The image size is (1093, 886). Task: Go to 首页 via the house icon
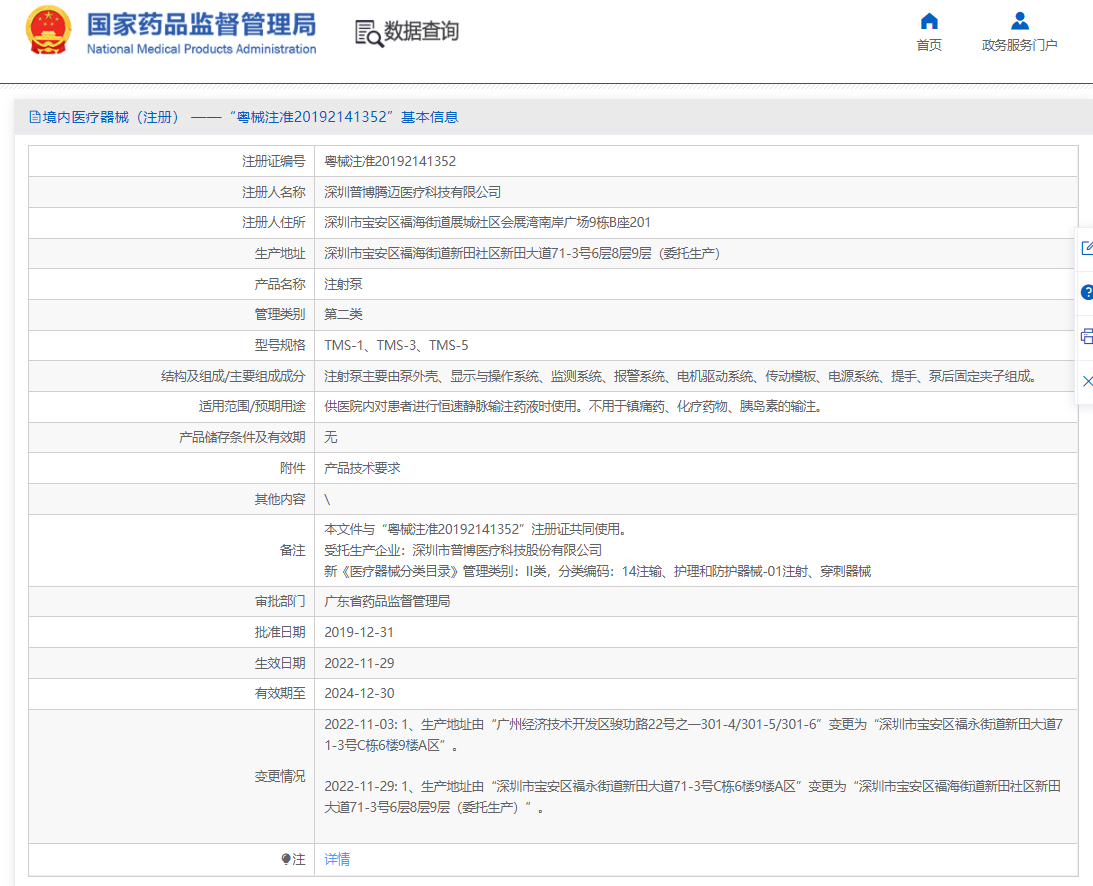pos(929,20)
